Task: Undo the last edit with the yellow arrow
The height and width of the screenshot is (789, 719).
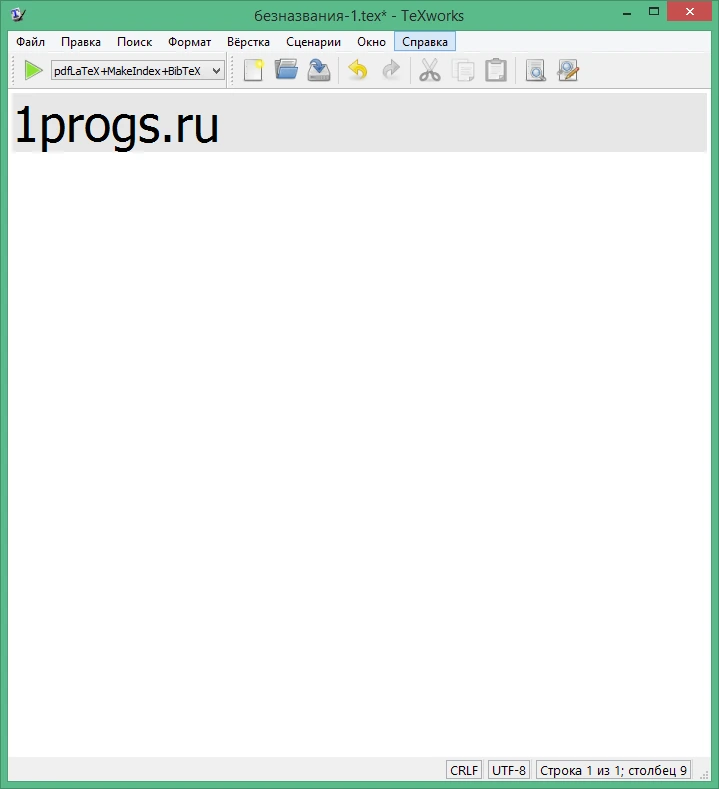Action: tap(358, 70)
